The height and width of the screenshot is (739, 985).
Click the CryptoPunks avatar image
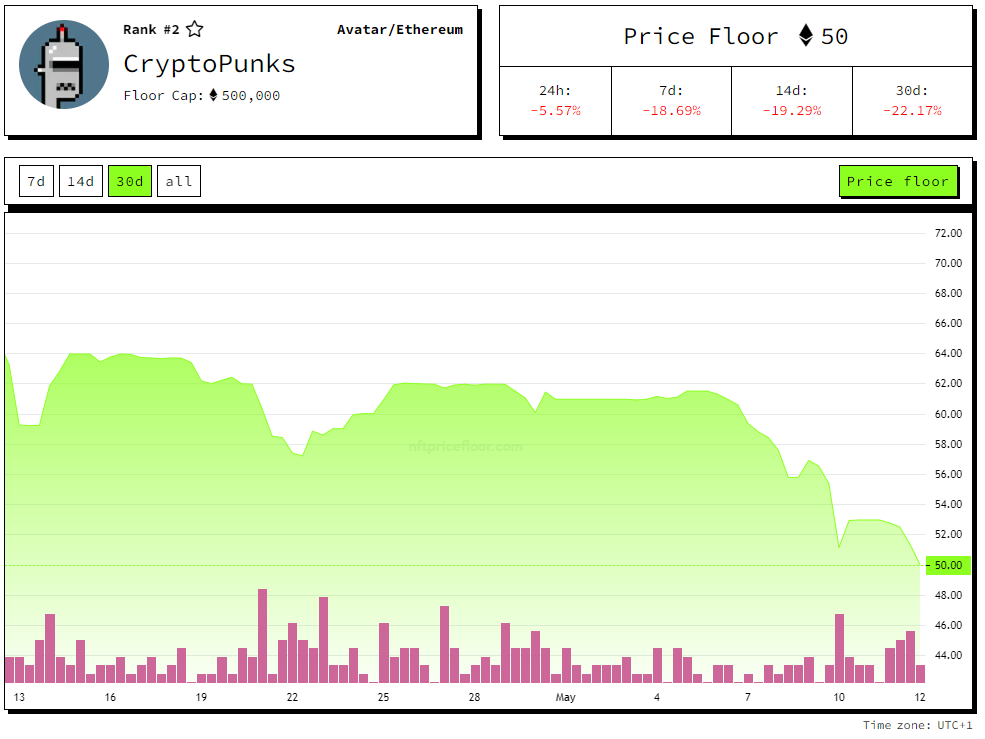[64, 64]
